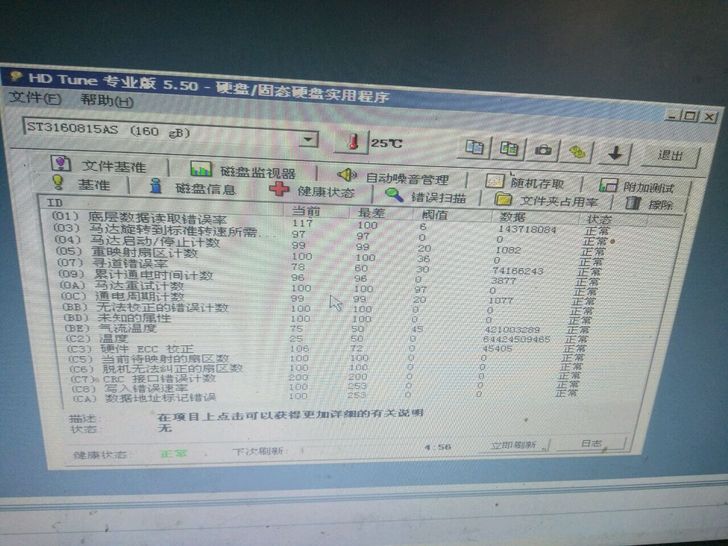Switch to the 擦除 erase tab
Viewport: 728px width, 546px height.
pos(650,203)
